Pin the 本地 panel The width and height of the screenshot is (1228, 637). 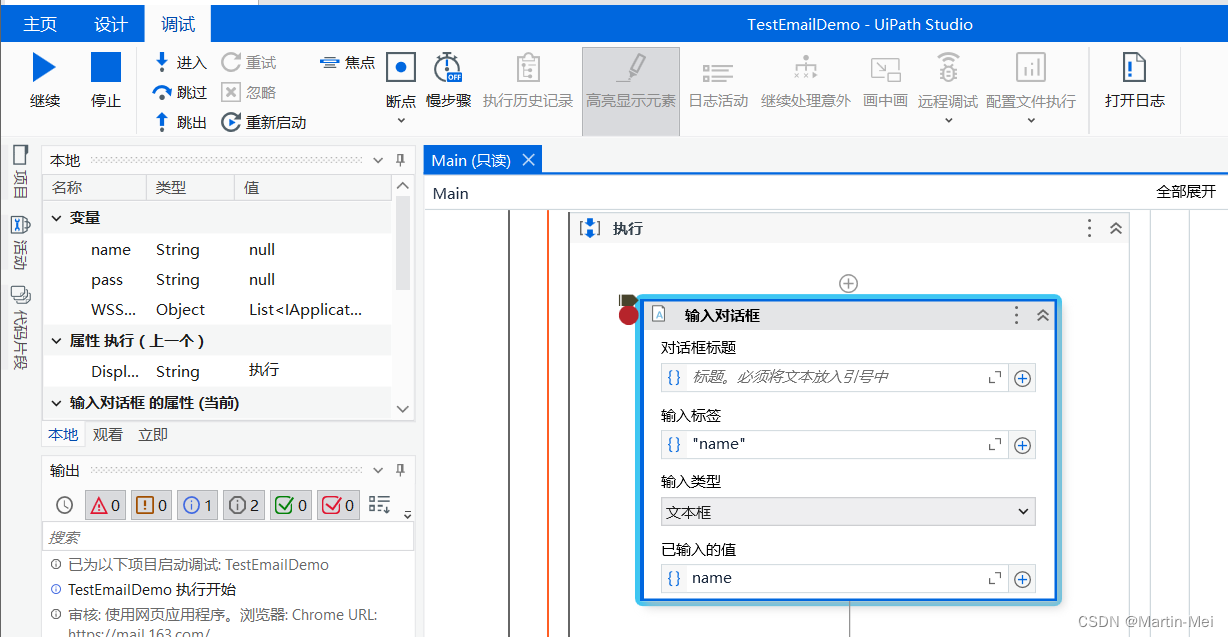coord(400,160)
